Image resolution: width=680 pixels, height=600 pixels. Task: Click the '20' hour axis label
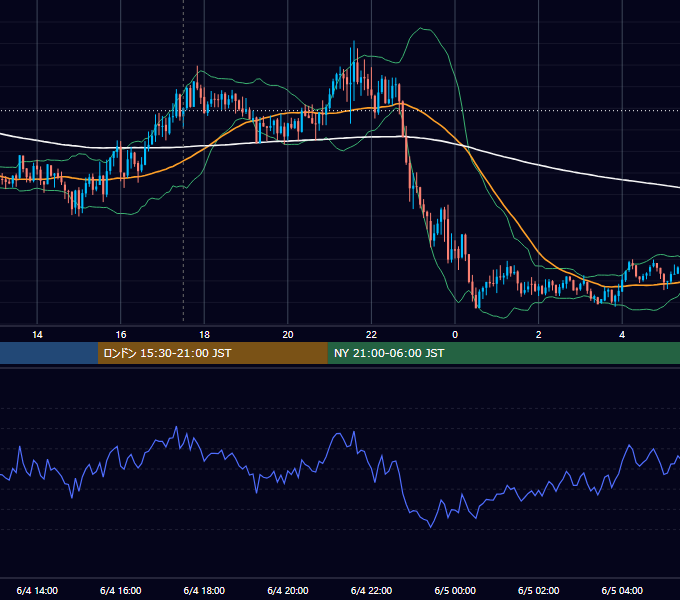coord(288,335)
